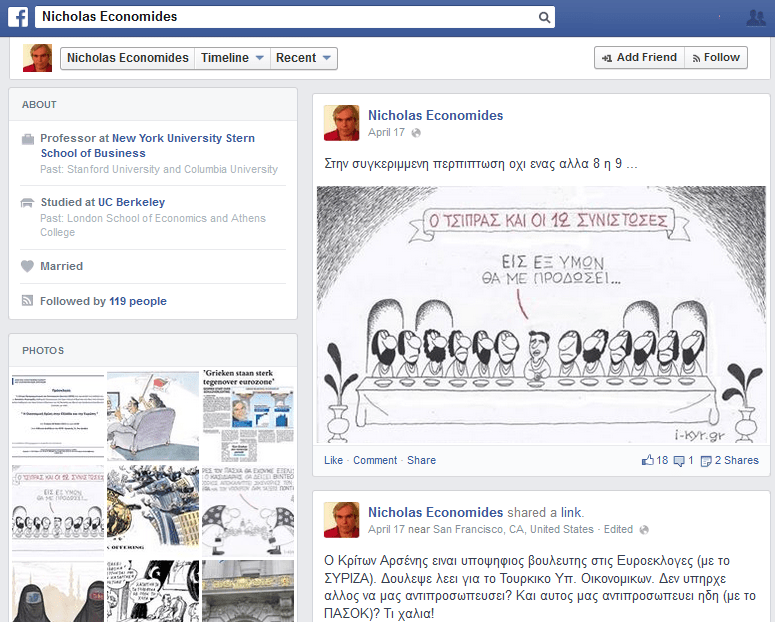Open the document photo thumbnail
Image resolution: width=775 pixels, height=622 pixels.
[58, 417]
